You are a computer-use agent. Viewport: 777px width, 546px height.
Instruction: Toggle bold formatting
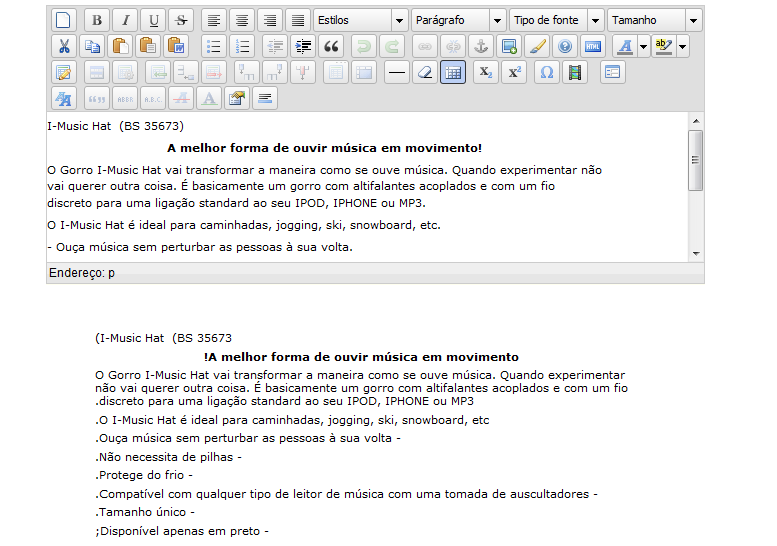tap(97, 20)
